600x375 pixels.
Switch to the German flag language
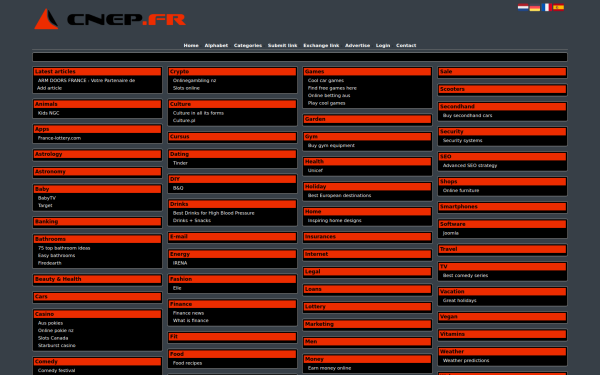point(535,7)
